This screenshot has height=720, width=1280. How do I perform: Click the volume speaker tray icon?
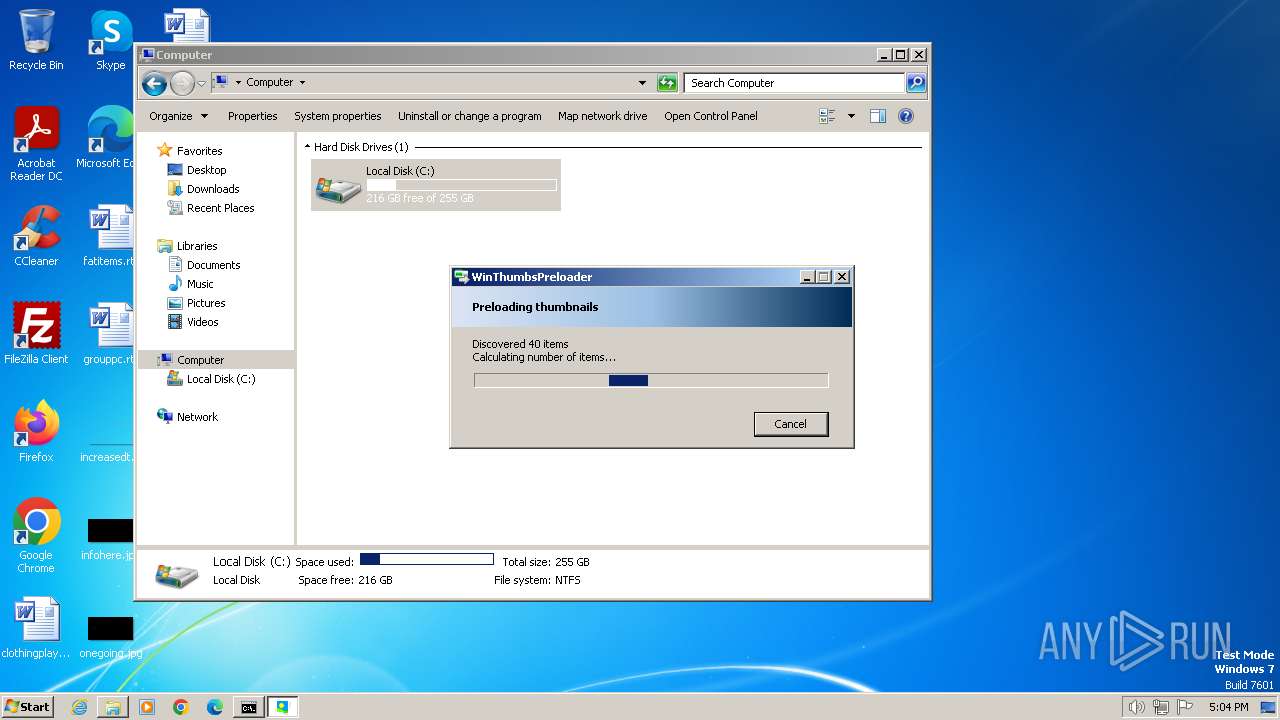pyautogui.click(x=1136, y=707)
